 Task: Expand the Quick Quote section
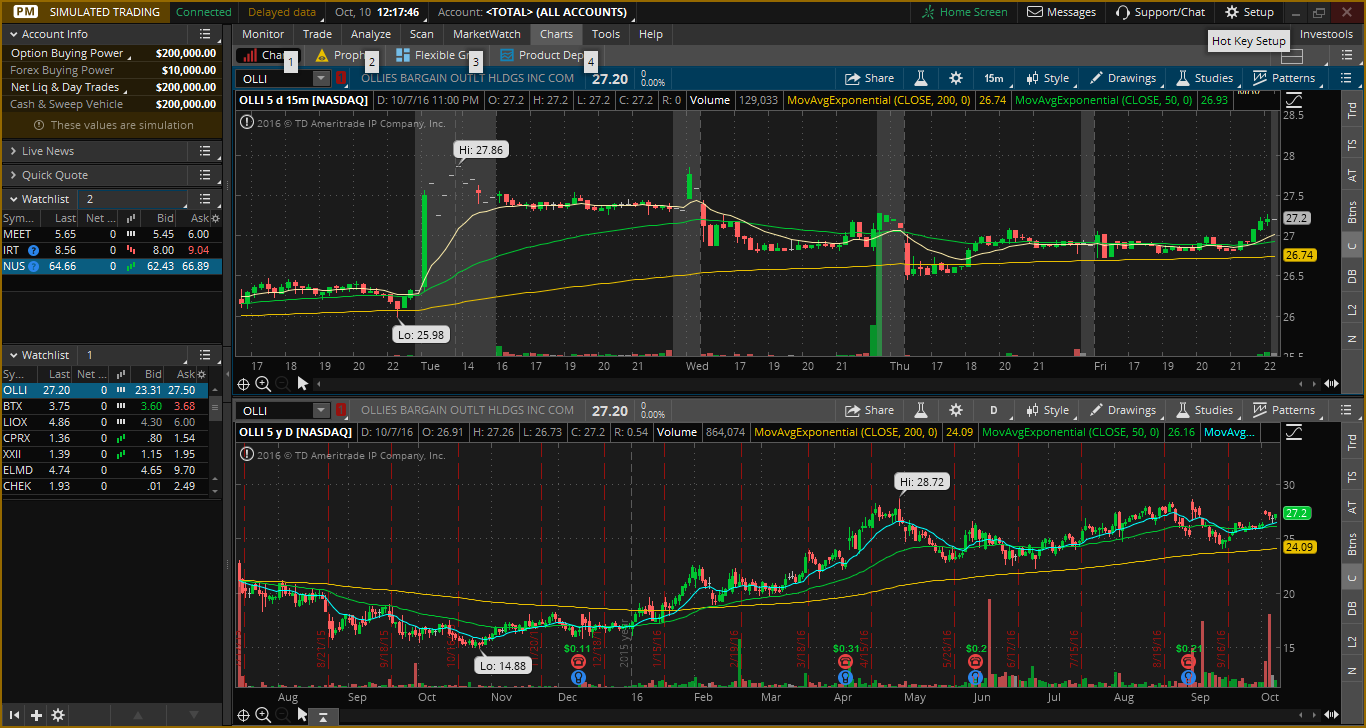(13, 175)
